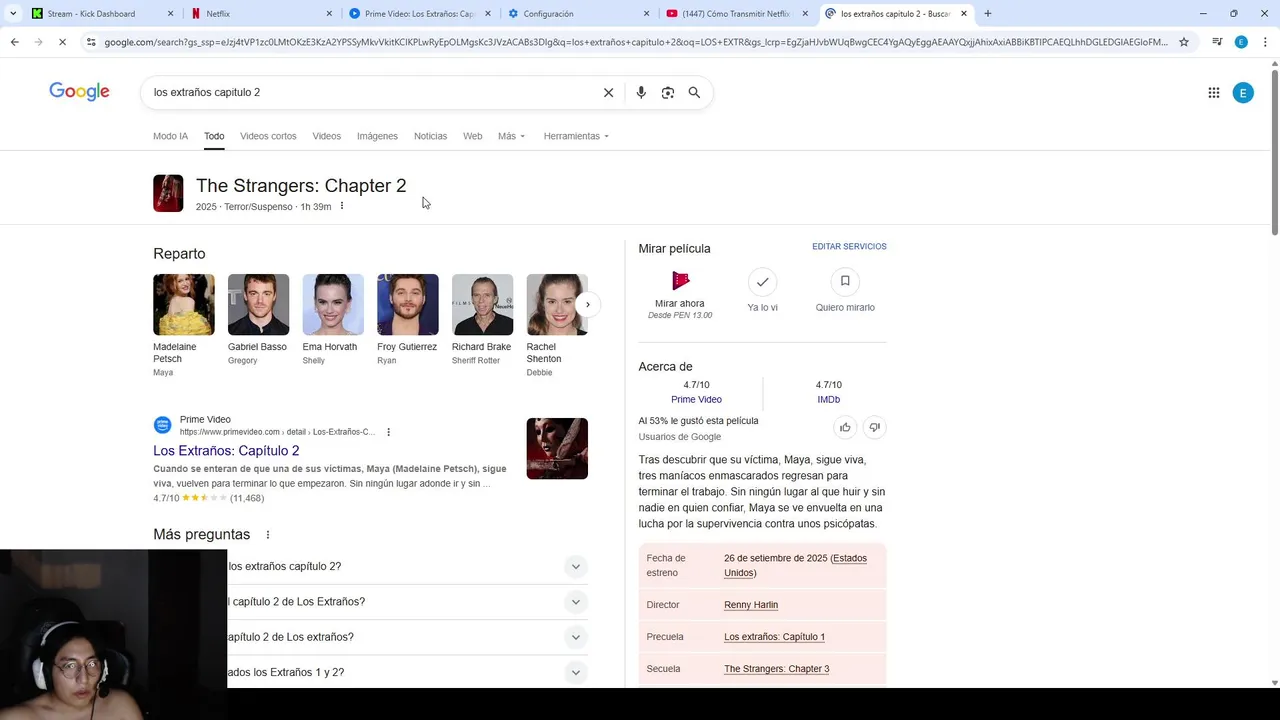Click movie poster thumbnail beside title
This screenshot has width=1280, height=720.
point(168,193)
